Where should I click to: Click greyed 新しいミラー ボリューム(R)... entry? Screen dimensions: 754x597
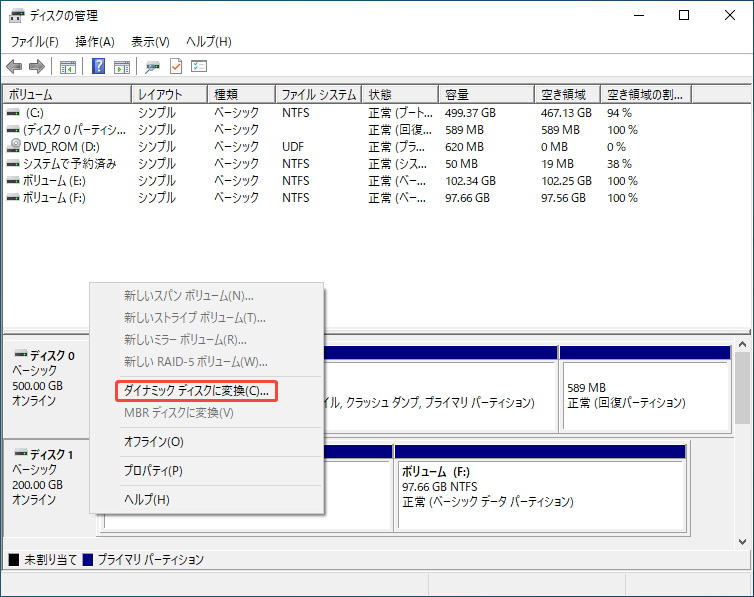coord(207,340)
